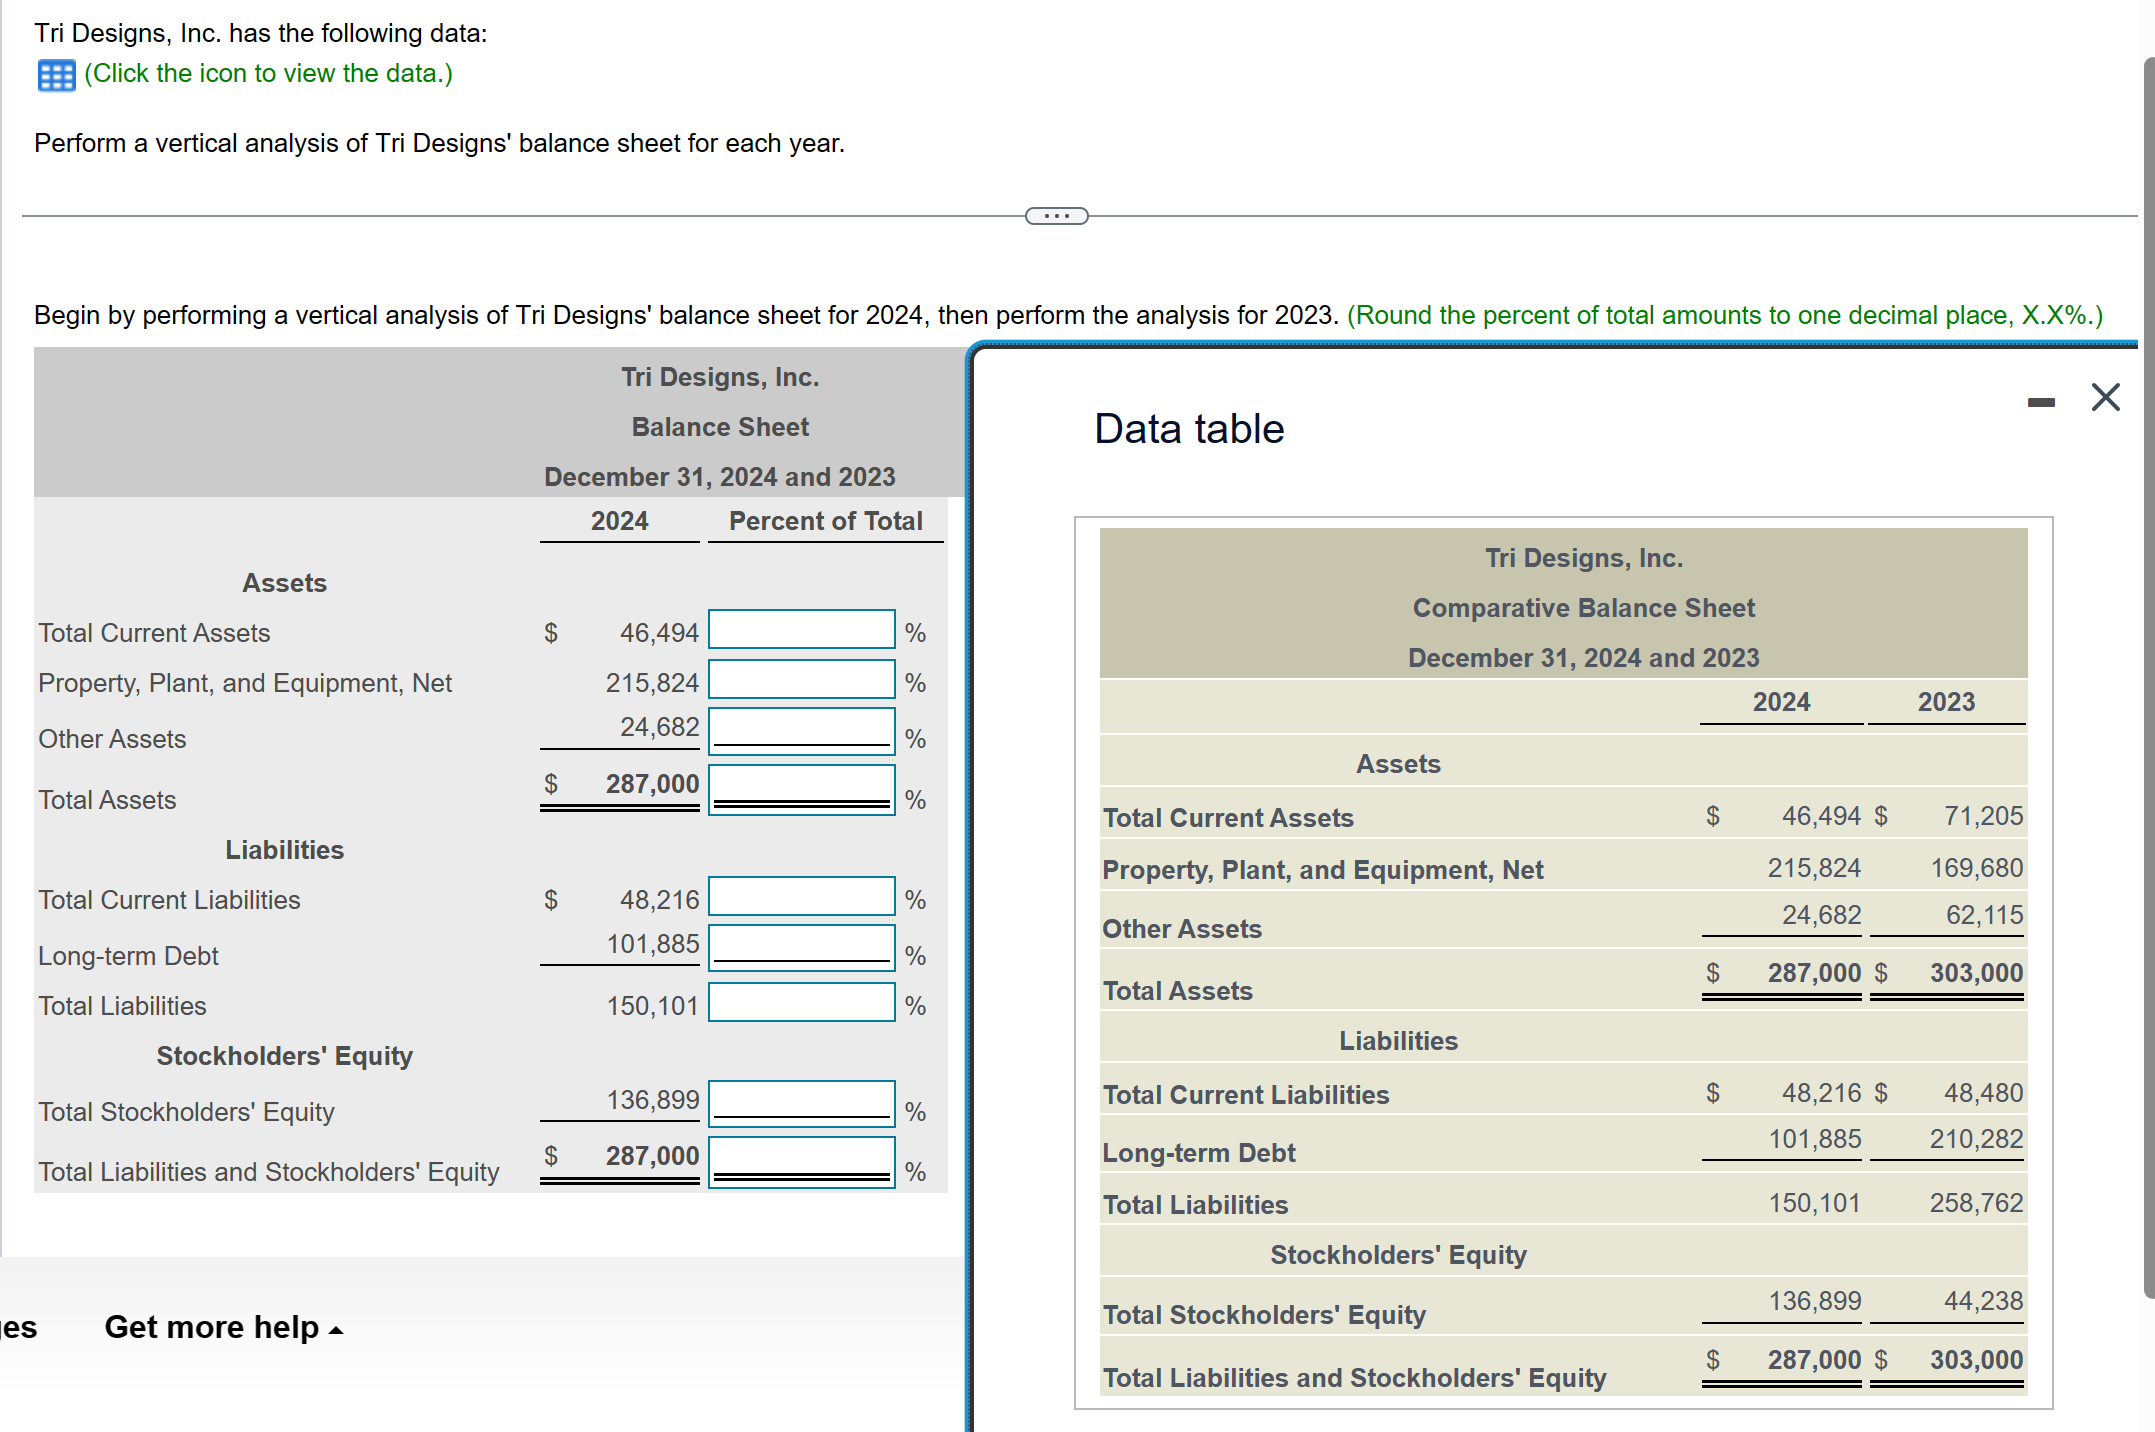2155x1432 pixels.
Task: Click the Other Assets percent input box
Action: point(800,729)
